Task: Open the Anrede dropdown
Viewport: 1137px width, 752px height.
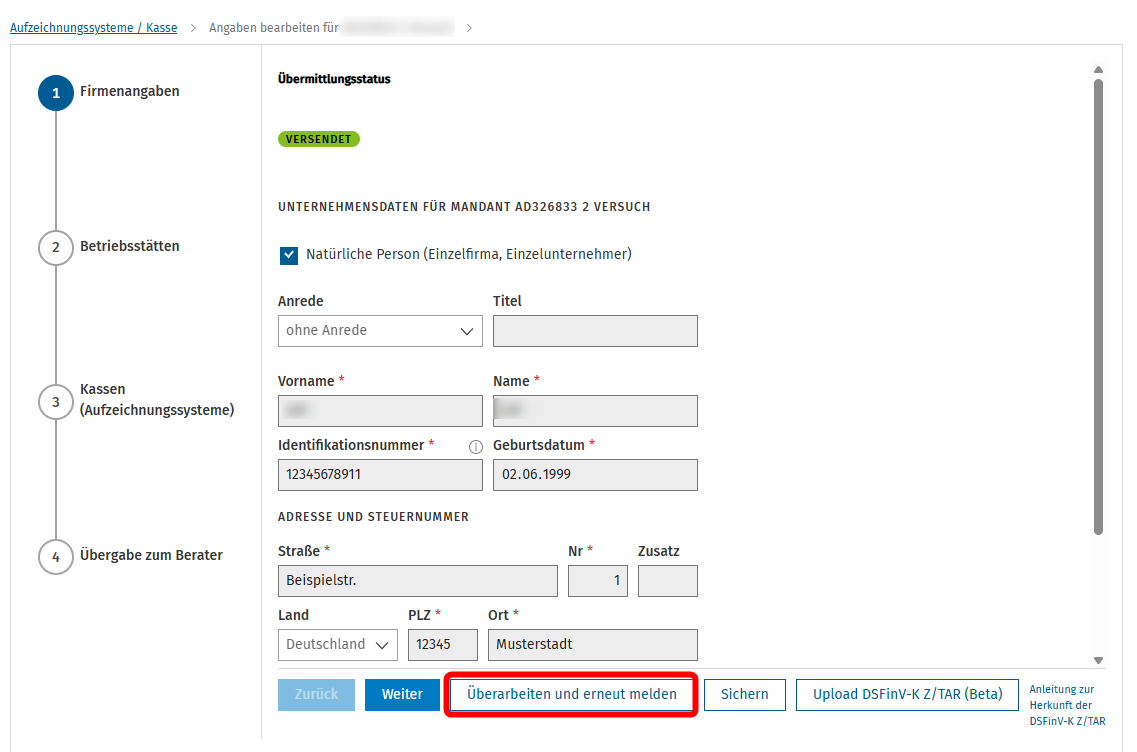Action: tap(380, 331)
